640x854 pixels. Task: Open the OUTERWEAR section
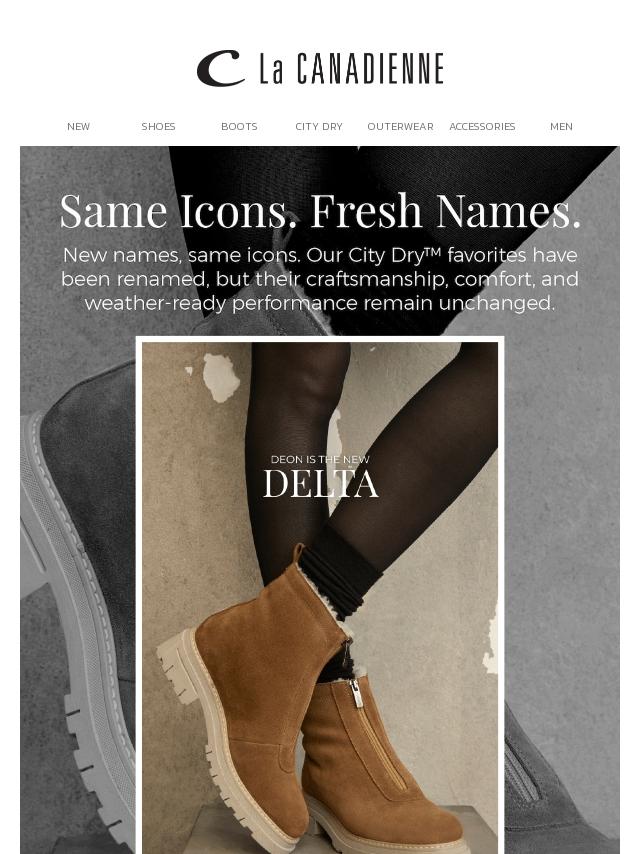[400, 126]
